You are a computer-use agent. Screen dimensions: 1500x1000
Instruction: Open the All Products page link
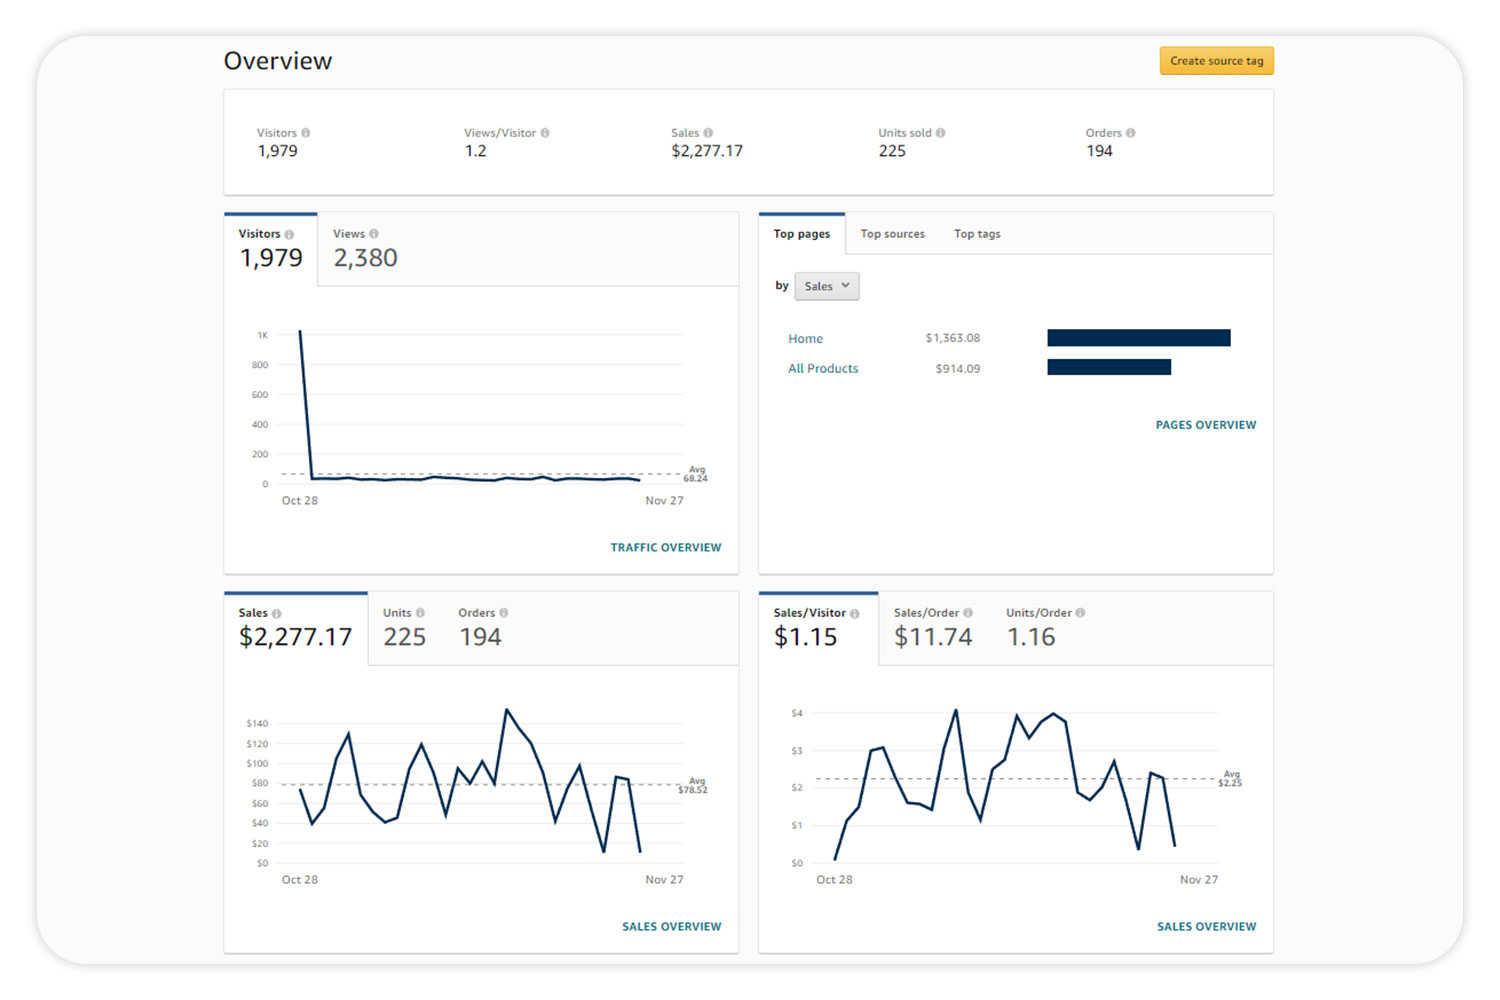click(823, 369)
